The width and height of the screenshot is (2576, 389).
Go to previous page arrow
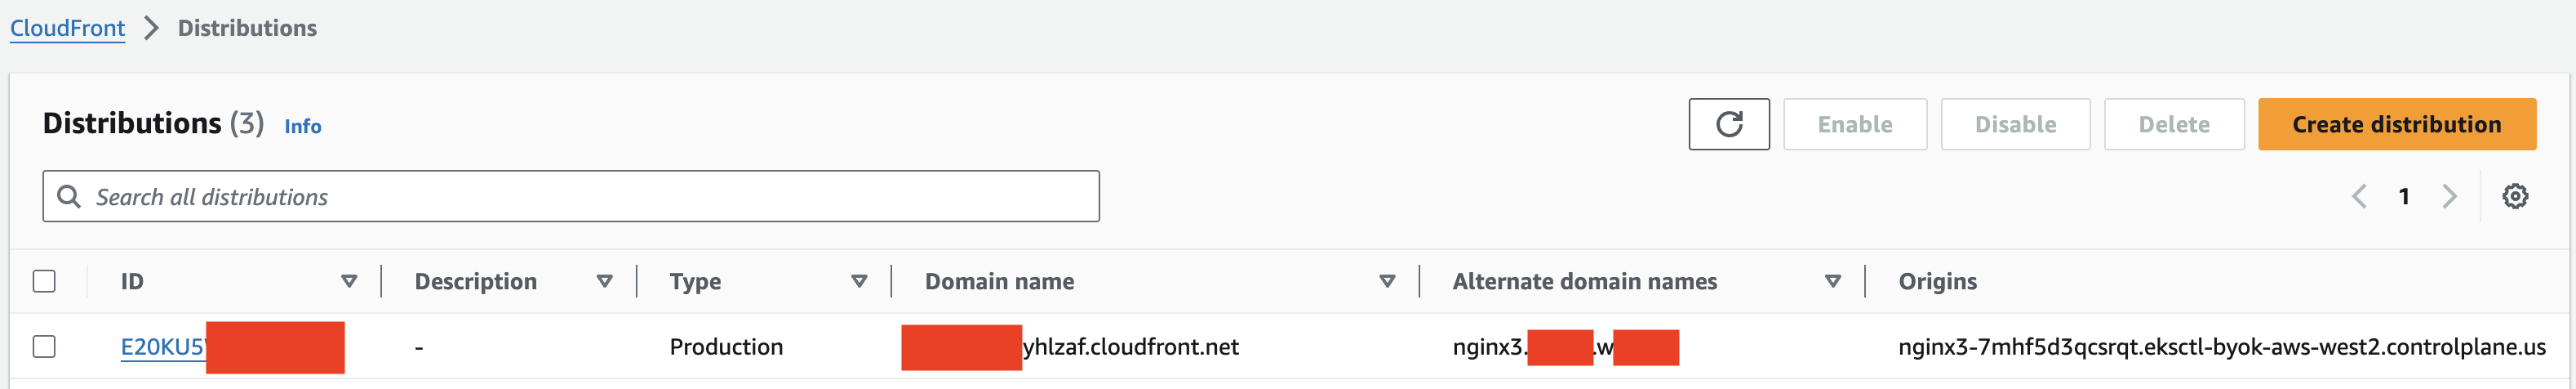[x=2359, y=196]
